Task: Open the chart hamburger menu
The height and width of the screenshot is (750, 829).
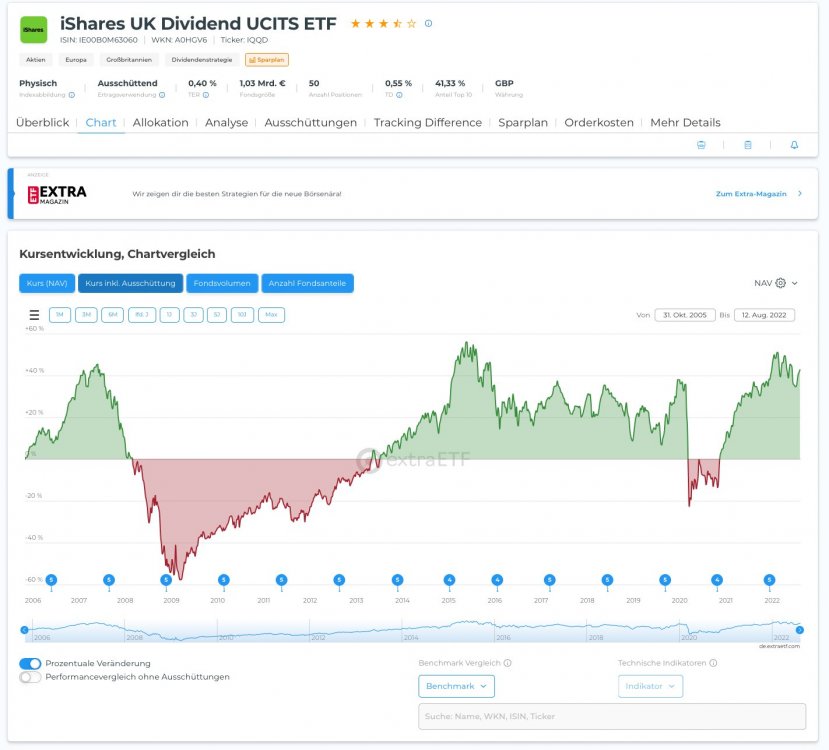Action: (34, 315)
